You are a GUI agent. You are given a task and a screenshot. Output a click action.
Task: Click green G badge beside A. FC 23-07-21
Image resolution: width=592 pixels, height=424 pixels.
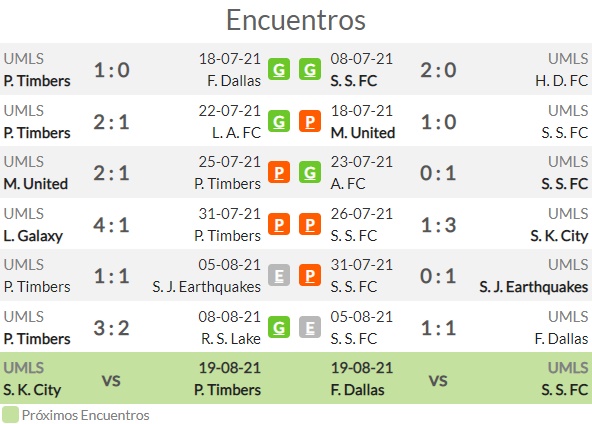310,173
